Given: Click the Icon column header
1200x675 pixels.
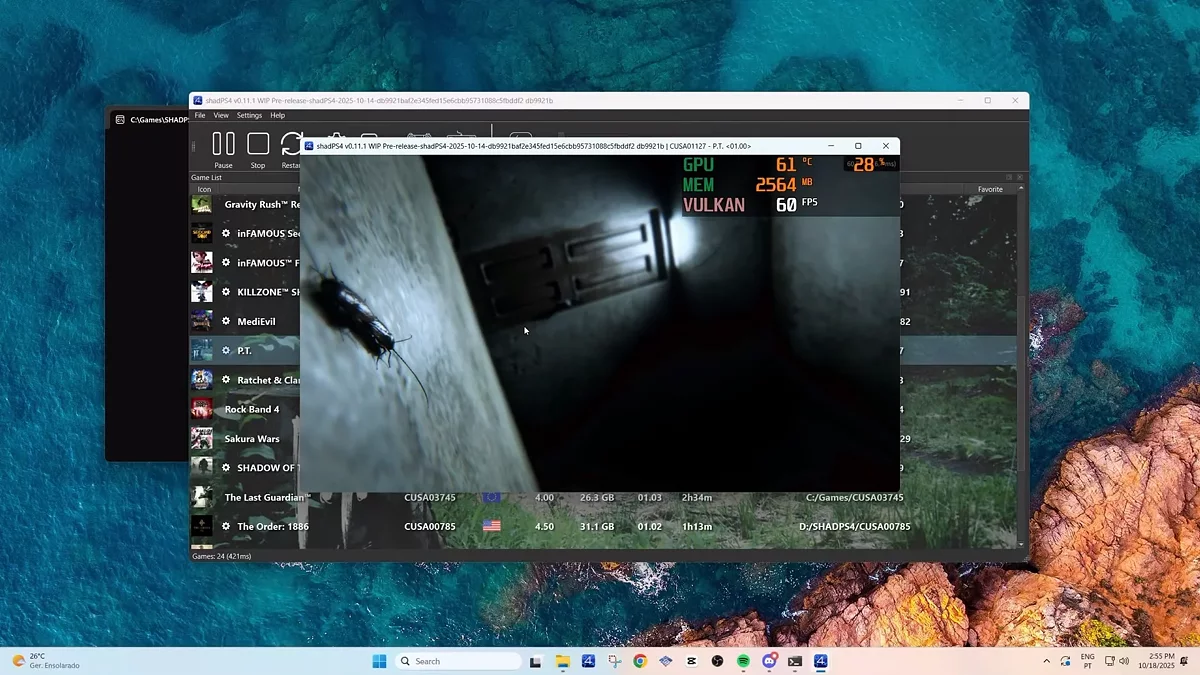Looking at the screenshot, I should point(204,189).
